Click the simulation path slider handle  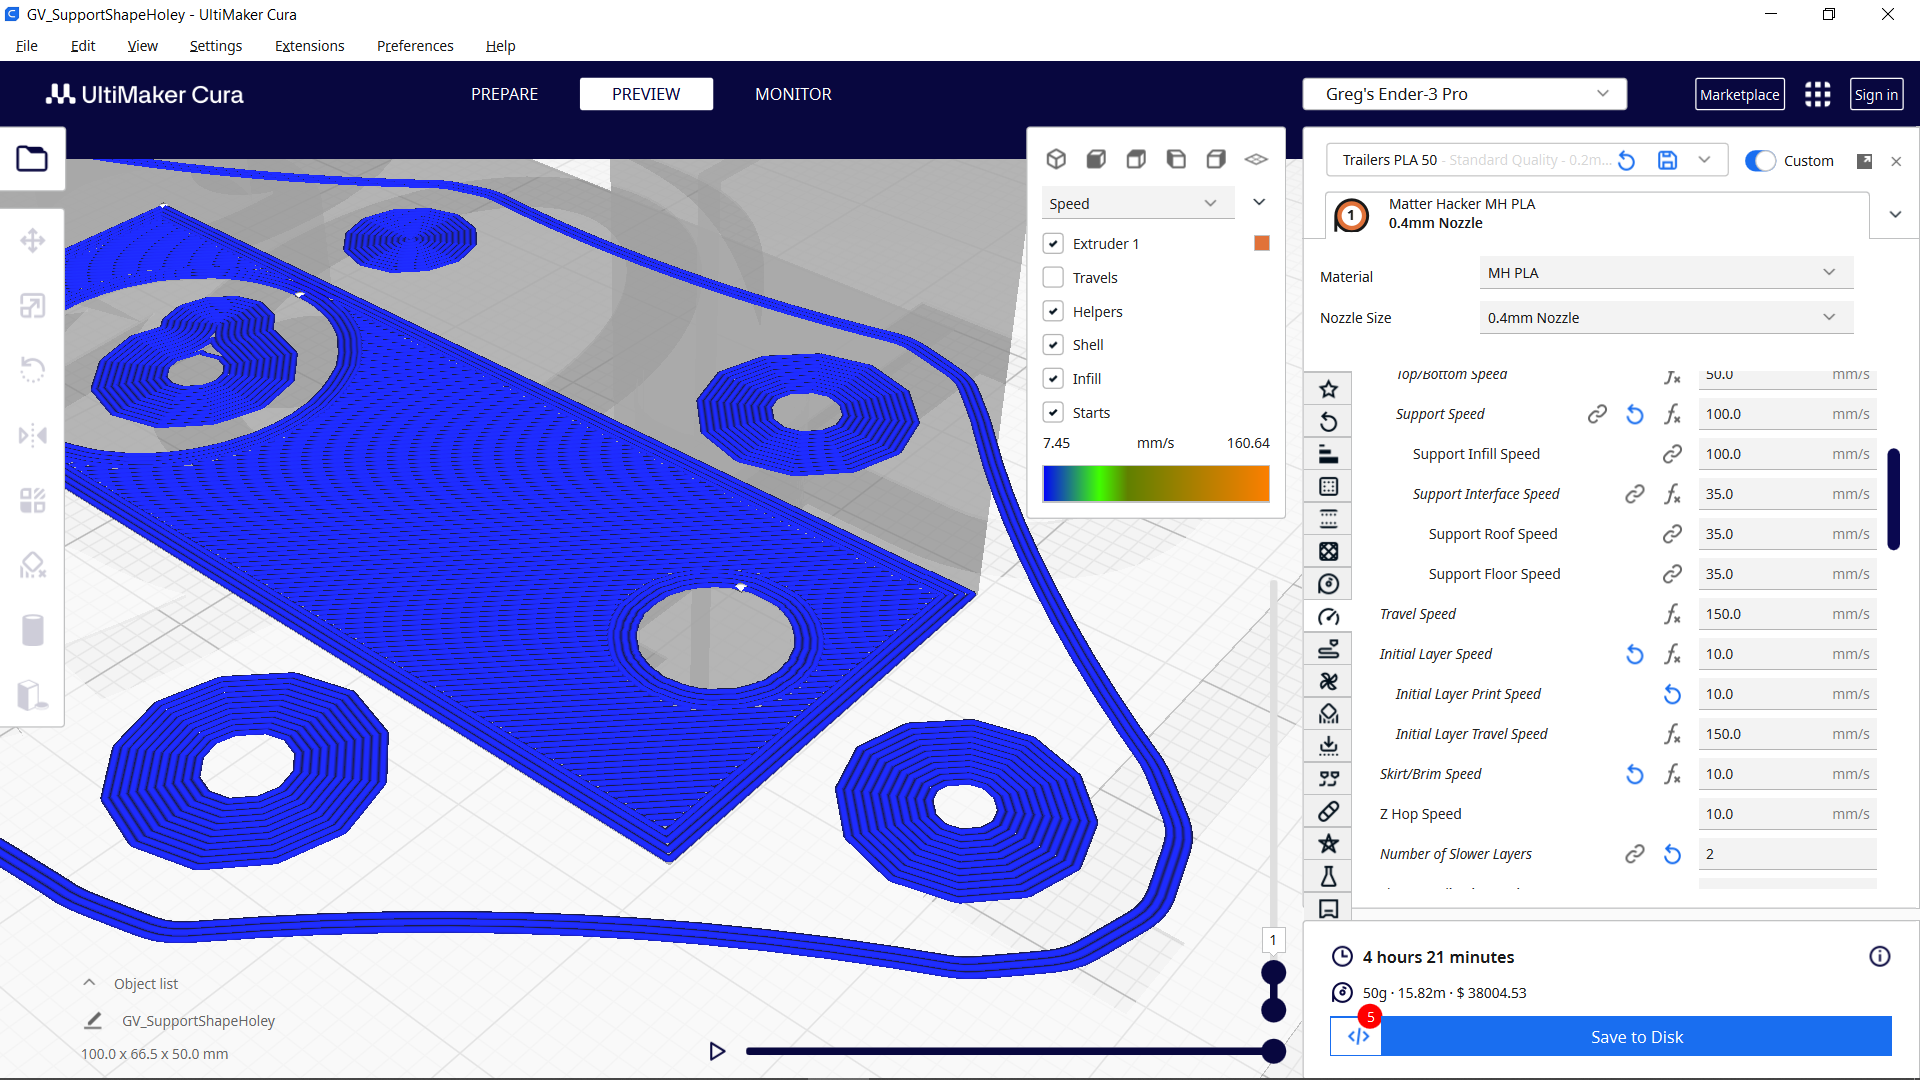pyautogui.click(x=1273, y=1051)
